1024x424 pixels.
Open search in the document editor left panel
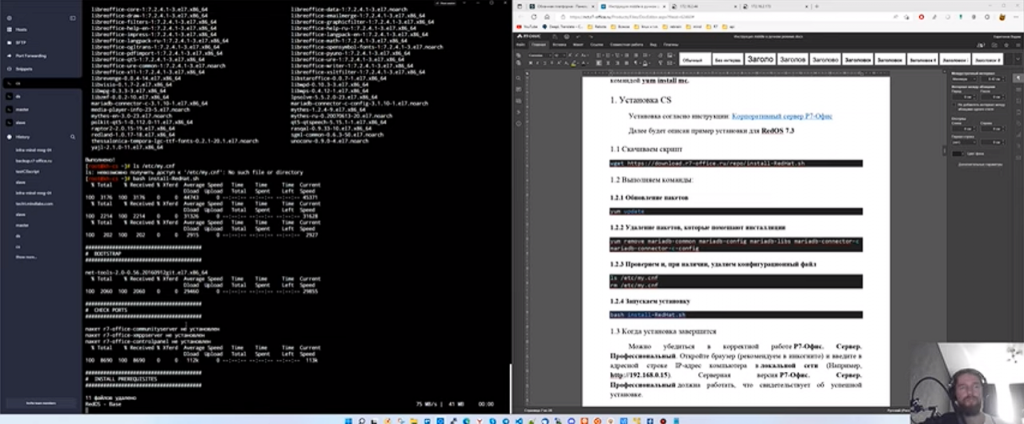pos(519,78)
